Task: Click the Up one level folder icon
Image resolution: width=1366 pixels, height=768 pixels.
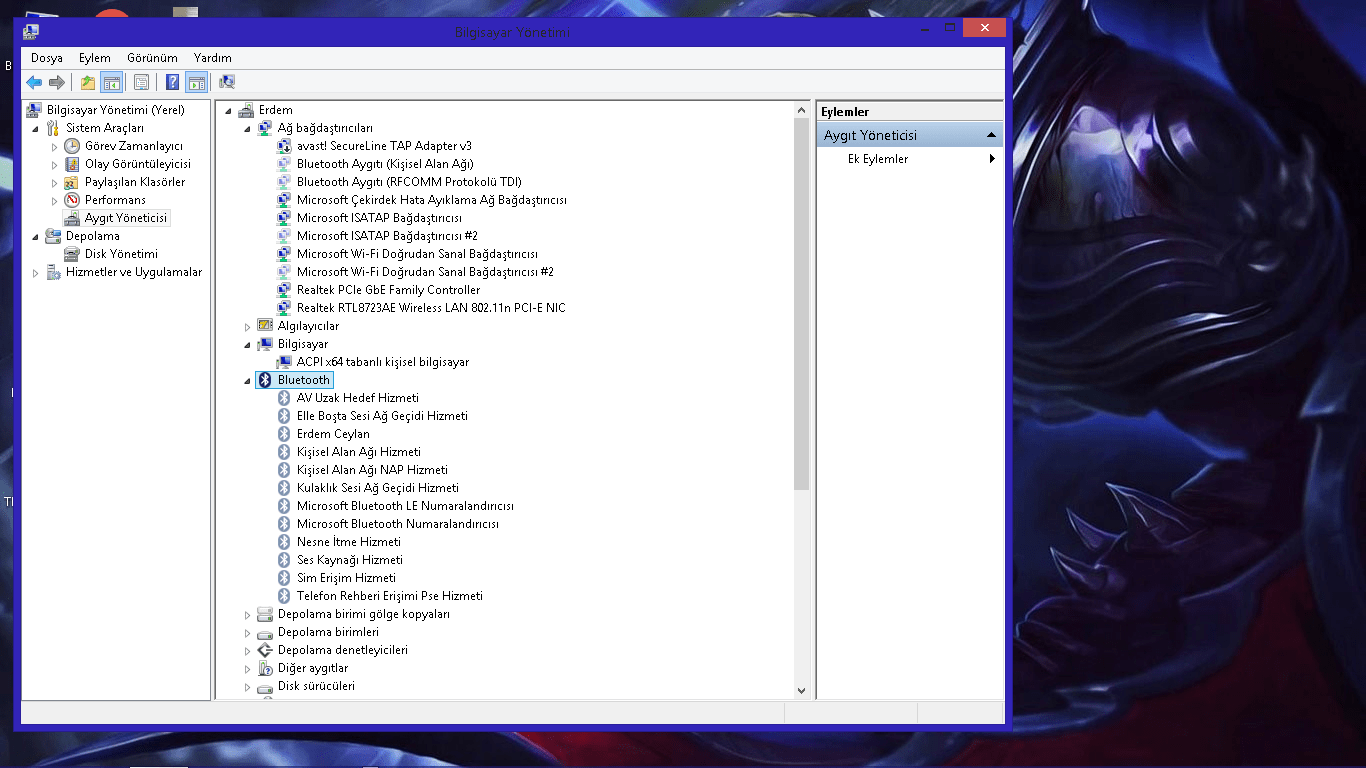Action: coord(88,82)
